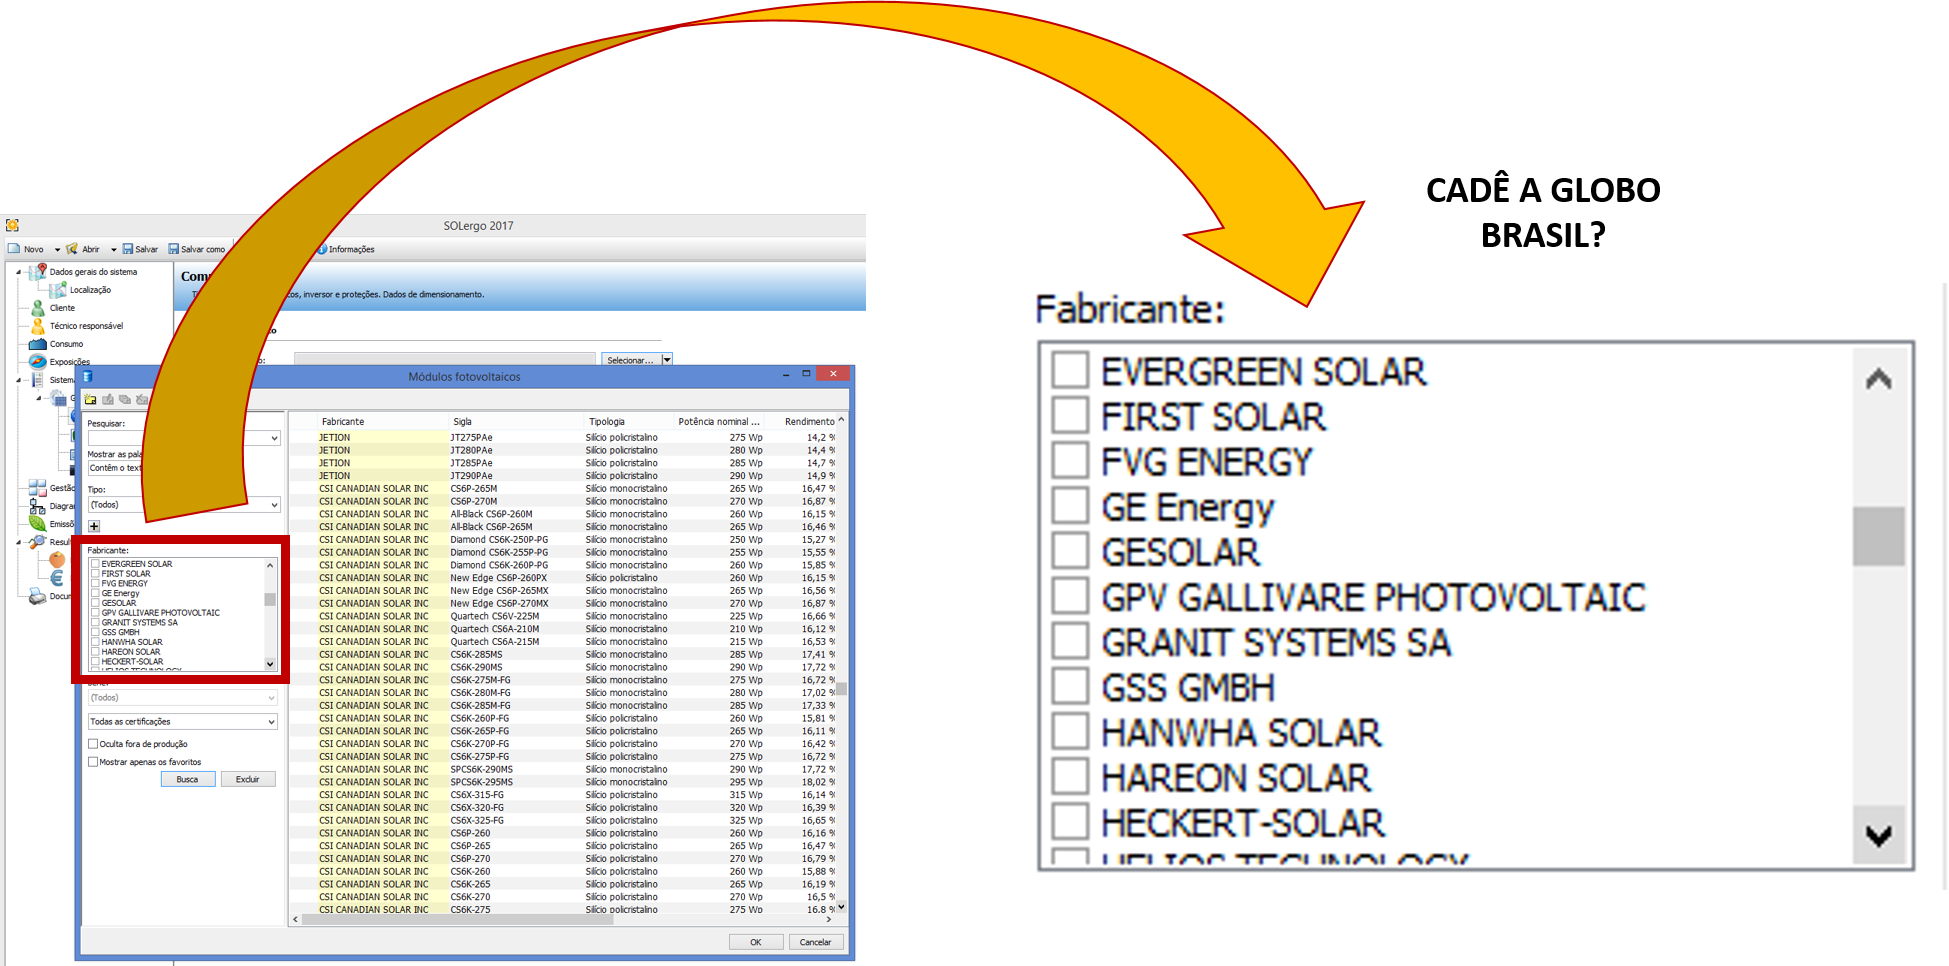This screenshot has height=966, width=1949.
Task: Select the Técnico responsável tree icon
Action: coord(38,326)
